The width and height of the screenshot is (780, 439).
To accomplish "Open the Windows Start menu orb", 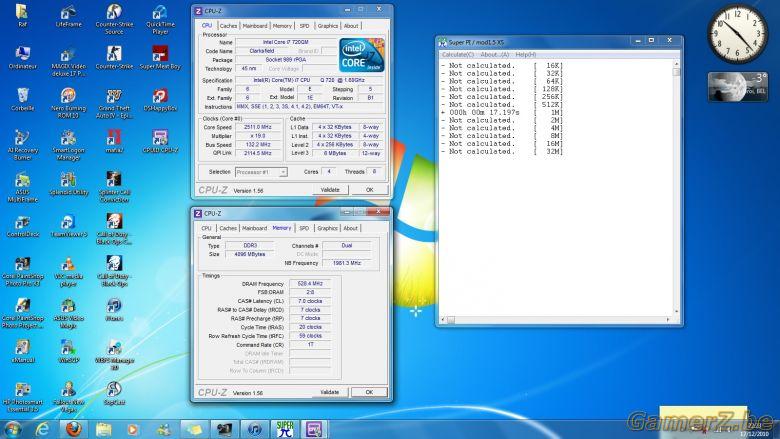I will pos(12,429).
